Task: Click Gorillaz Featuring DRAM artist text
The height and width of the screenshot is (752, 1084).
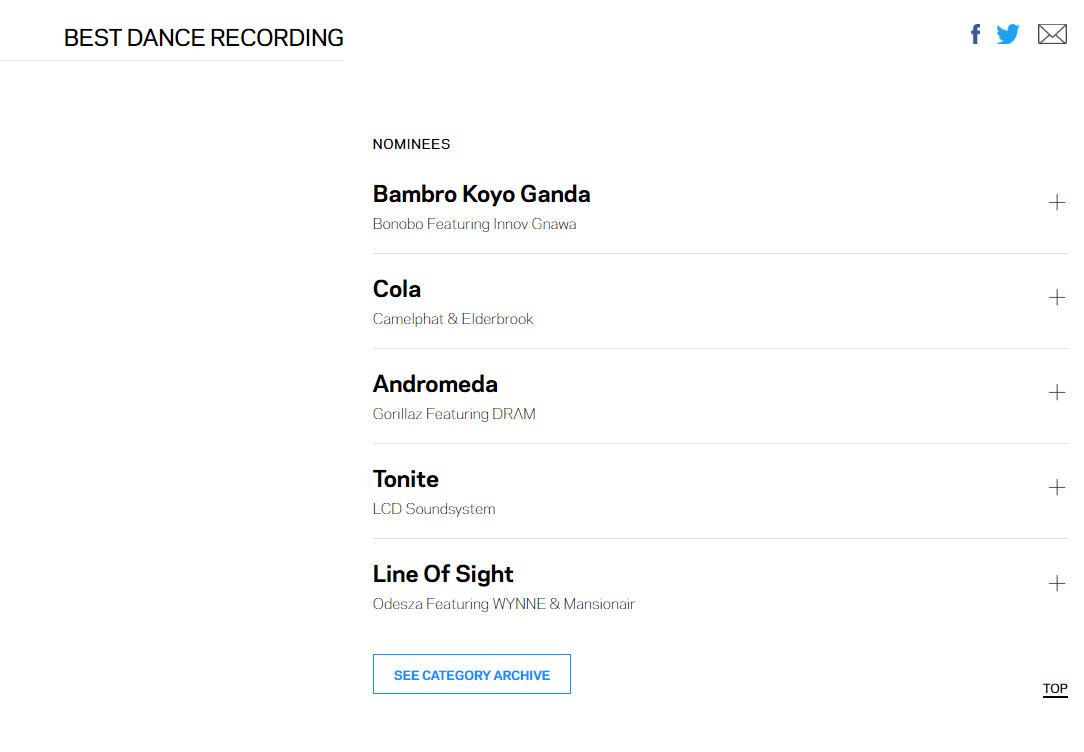Action: 454,414
